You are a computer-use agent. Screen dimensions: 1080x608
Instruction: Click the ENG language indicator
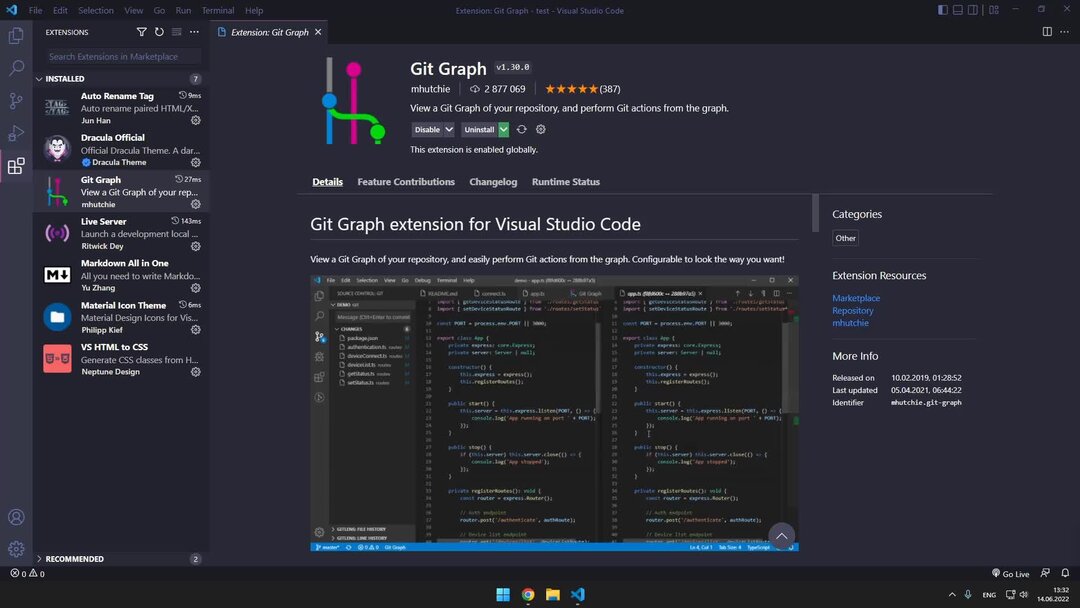point(989,595)
